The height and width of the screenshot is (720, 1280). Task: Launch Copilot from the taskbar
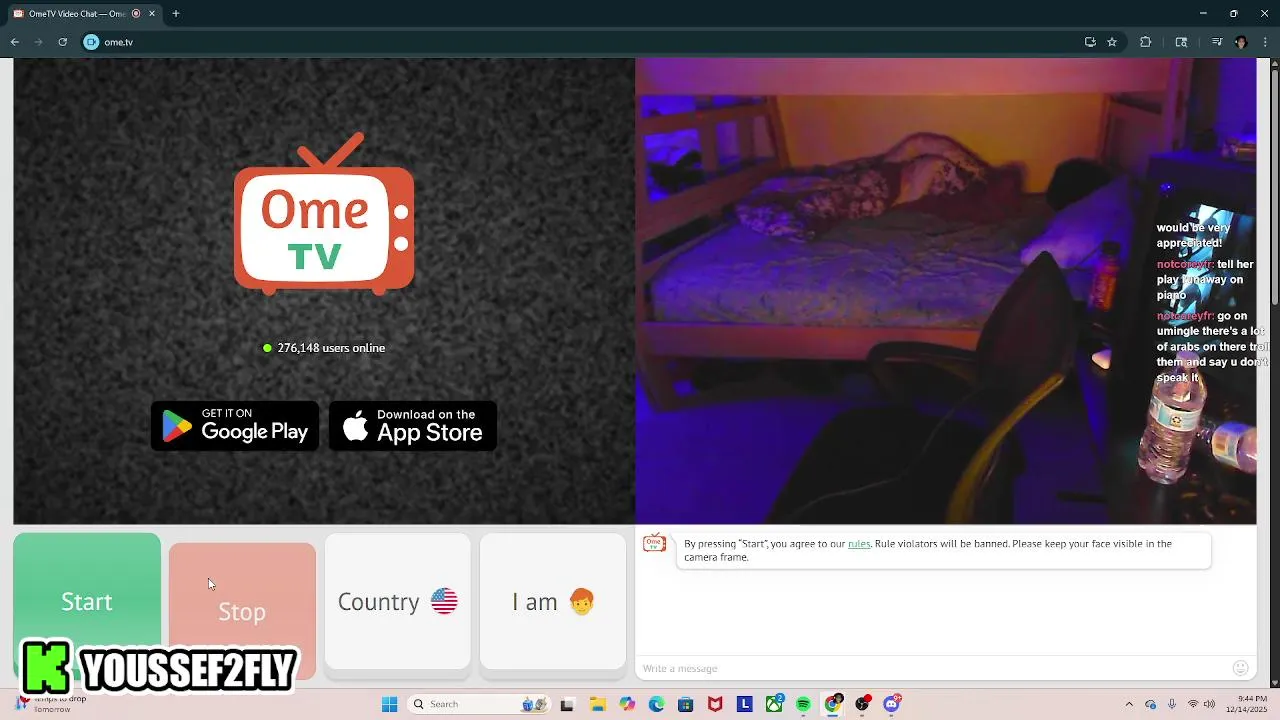coord(627,704)
